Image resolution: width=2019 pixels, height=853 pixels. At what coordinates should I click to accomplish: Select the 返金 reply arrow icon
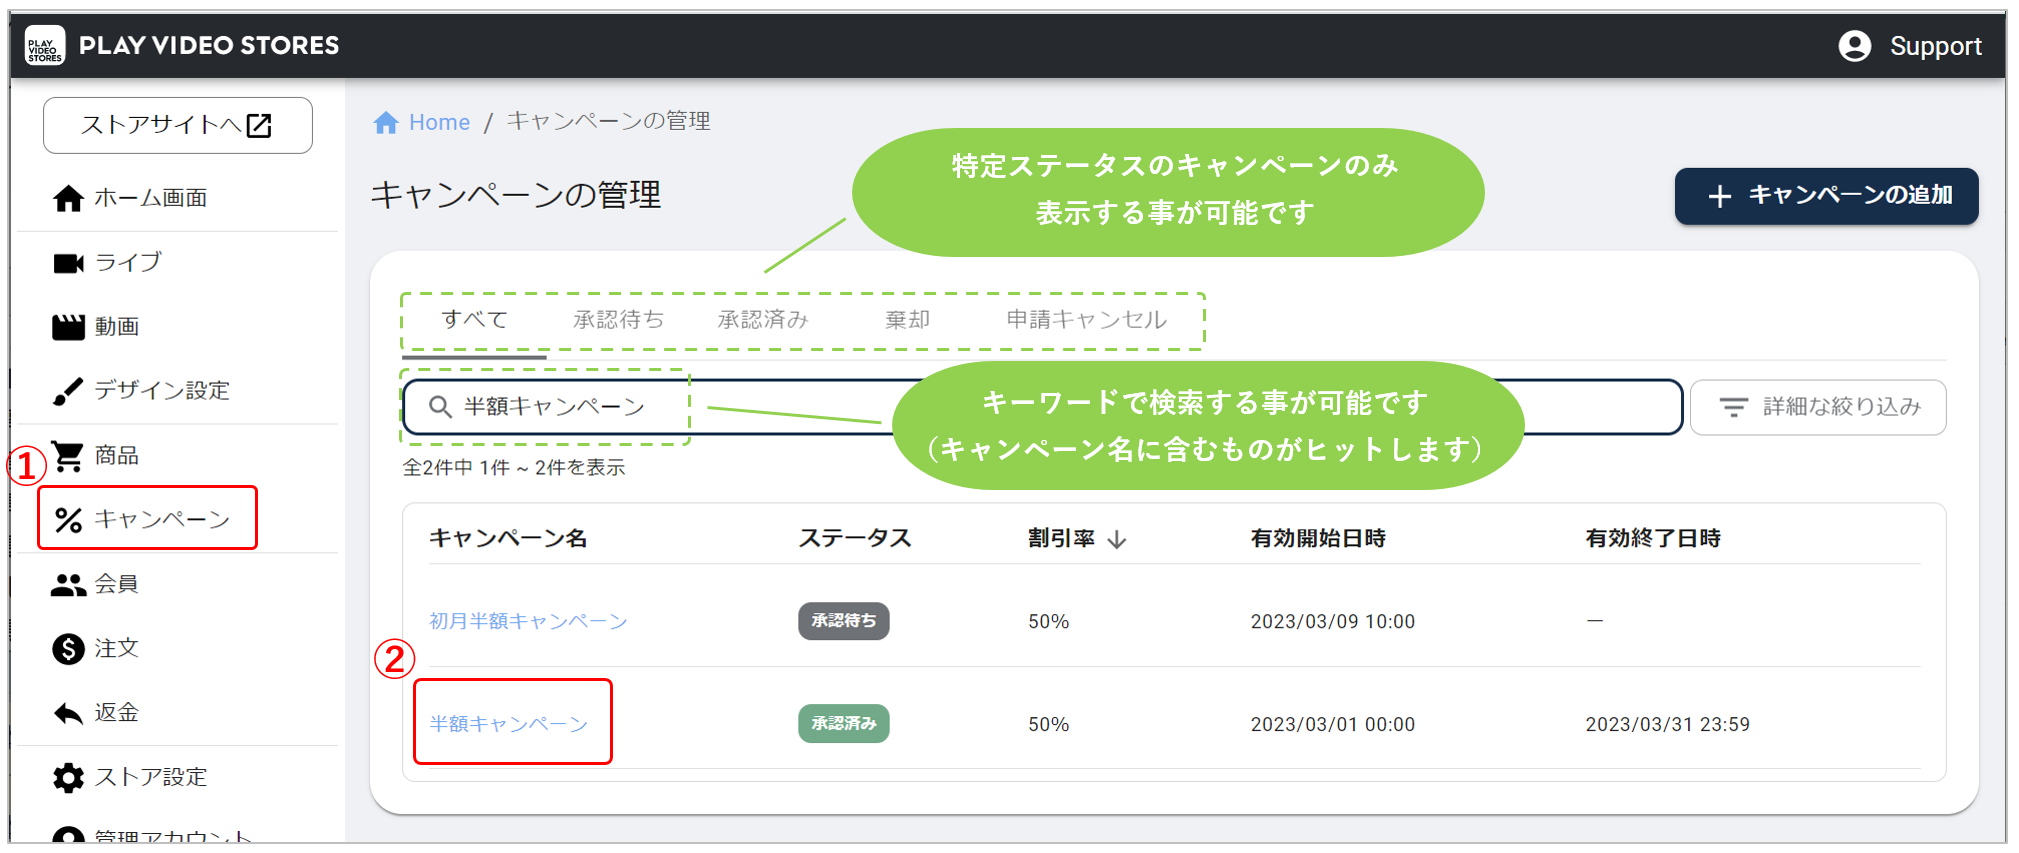(68, 713)
